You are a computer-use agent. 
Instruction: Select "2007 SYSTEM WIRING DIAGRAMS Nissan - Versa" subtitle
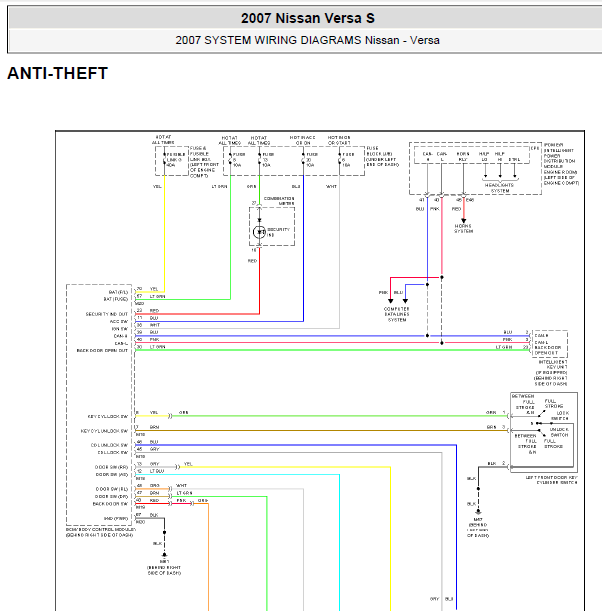[307, 40]
